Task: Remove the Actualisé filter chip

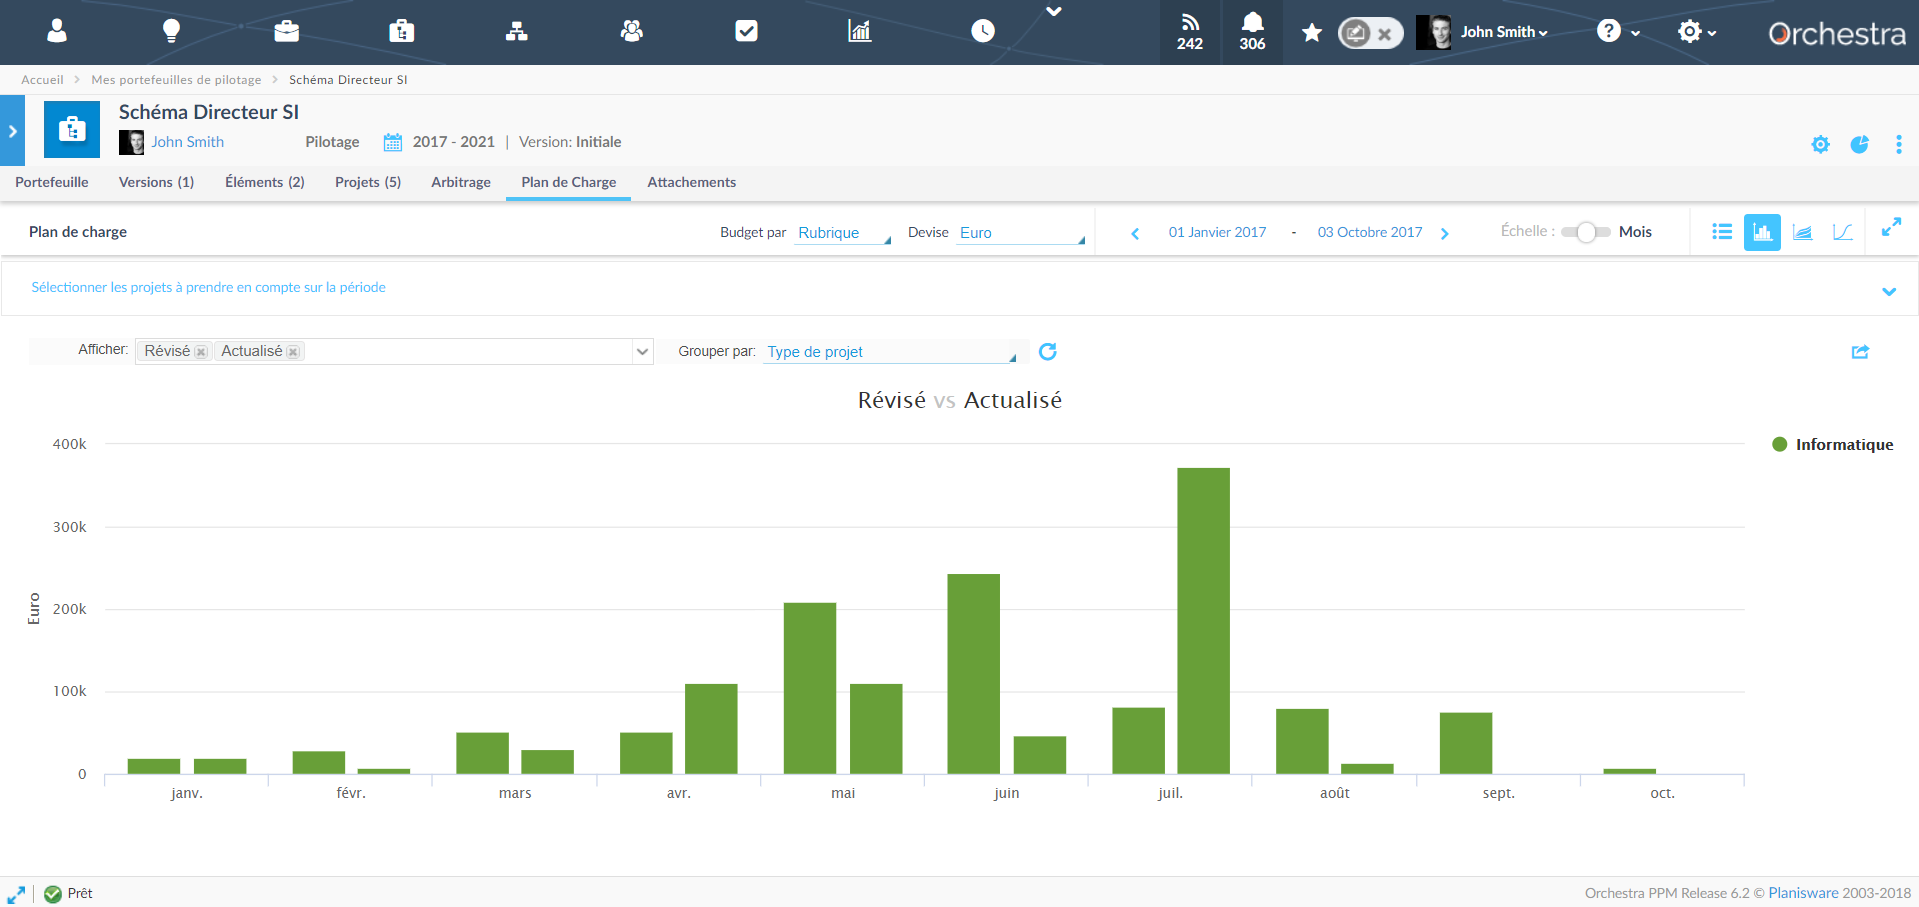Action: click(292, 351)
